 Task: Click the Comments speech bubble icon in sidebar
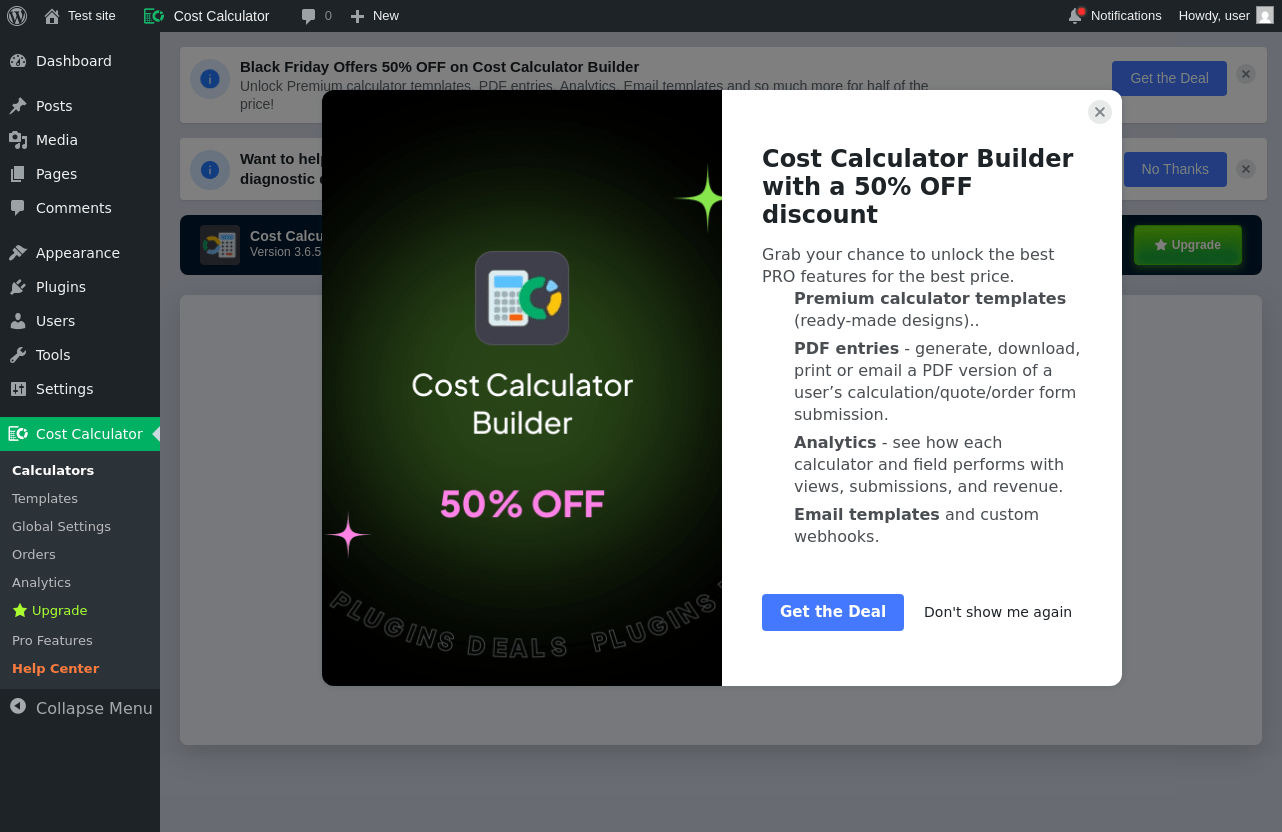pyautogui.click(x=18, y=208)
